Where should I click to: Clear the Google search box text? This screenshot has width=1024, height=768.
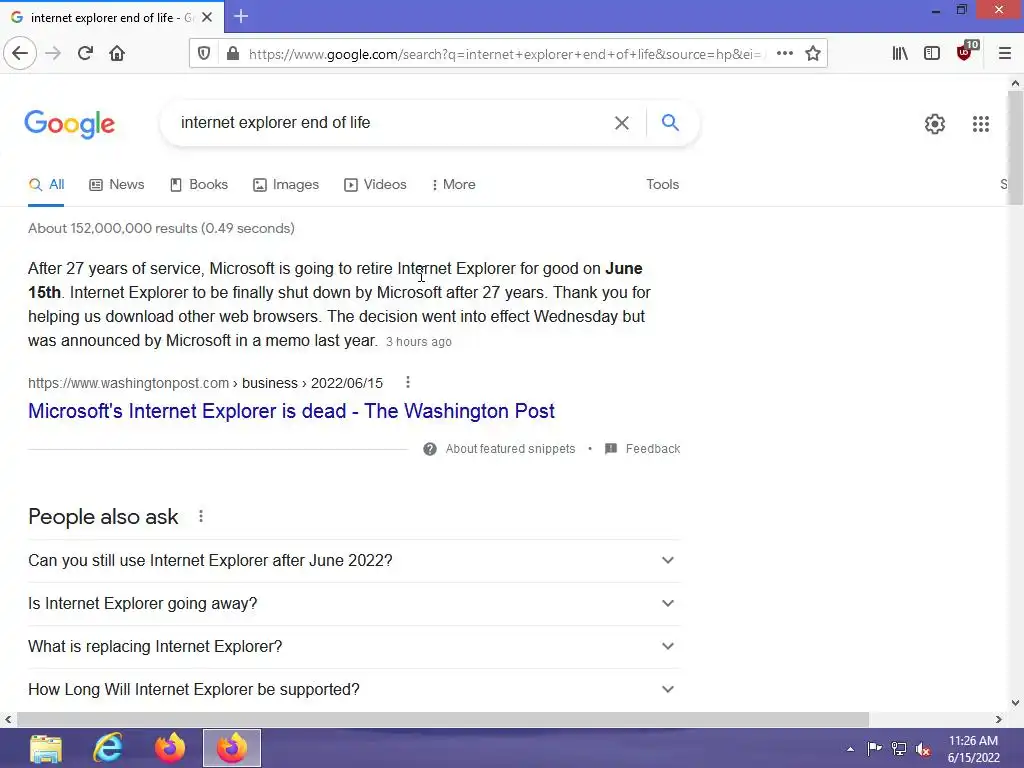[622, 123]
